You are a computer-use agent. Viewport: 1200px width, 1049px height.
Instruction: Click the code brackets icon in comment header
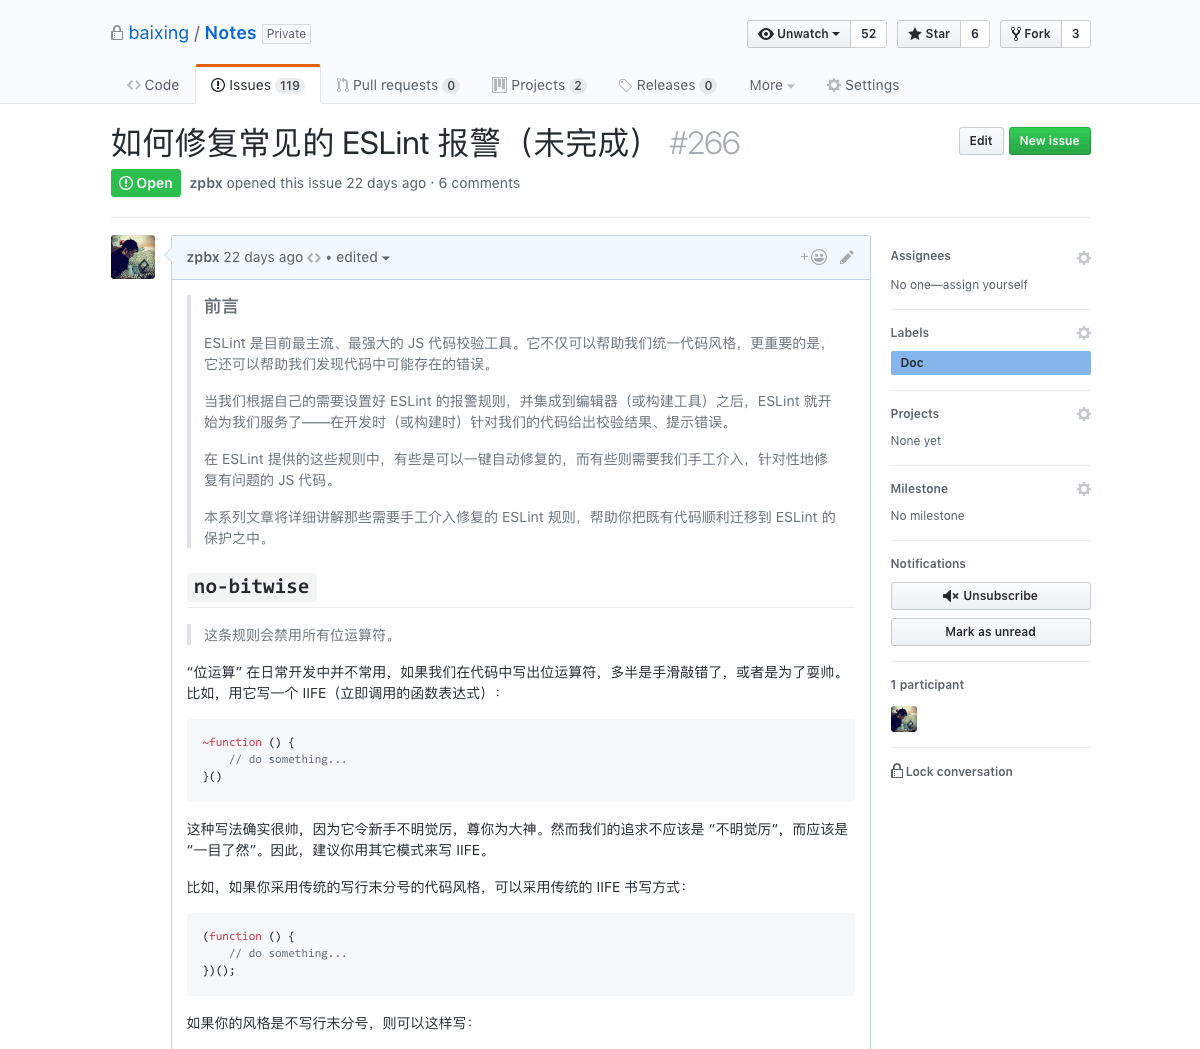[314, 258]
